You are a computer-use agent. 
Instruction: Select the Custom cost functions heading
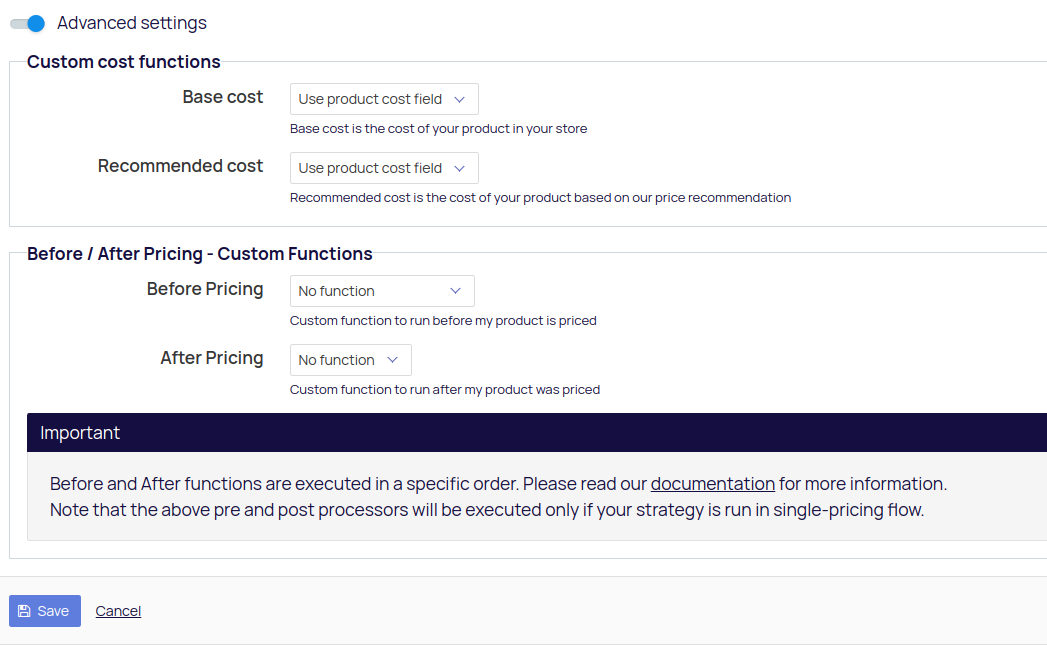123,61
